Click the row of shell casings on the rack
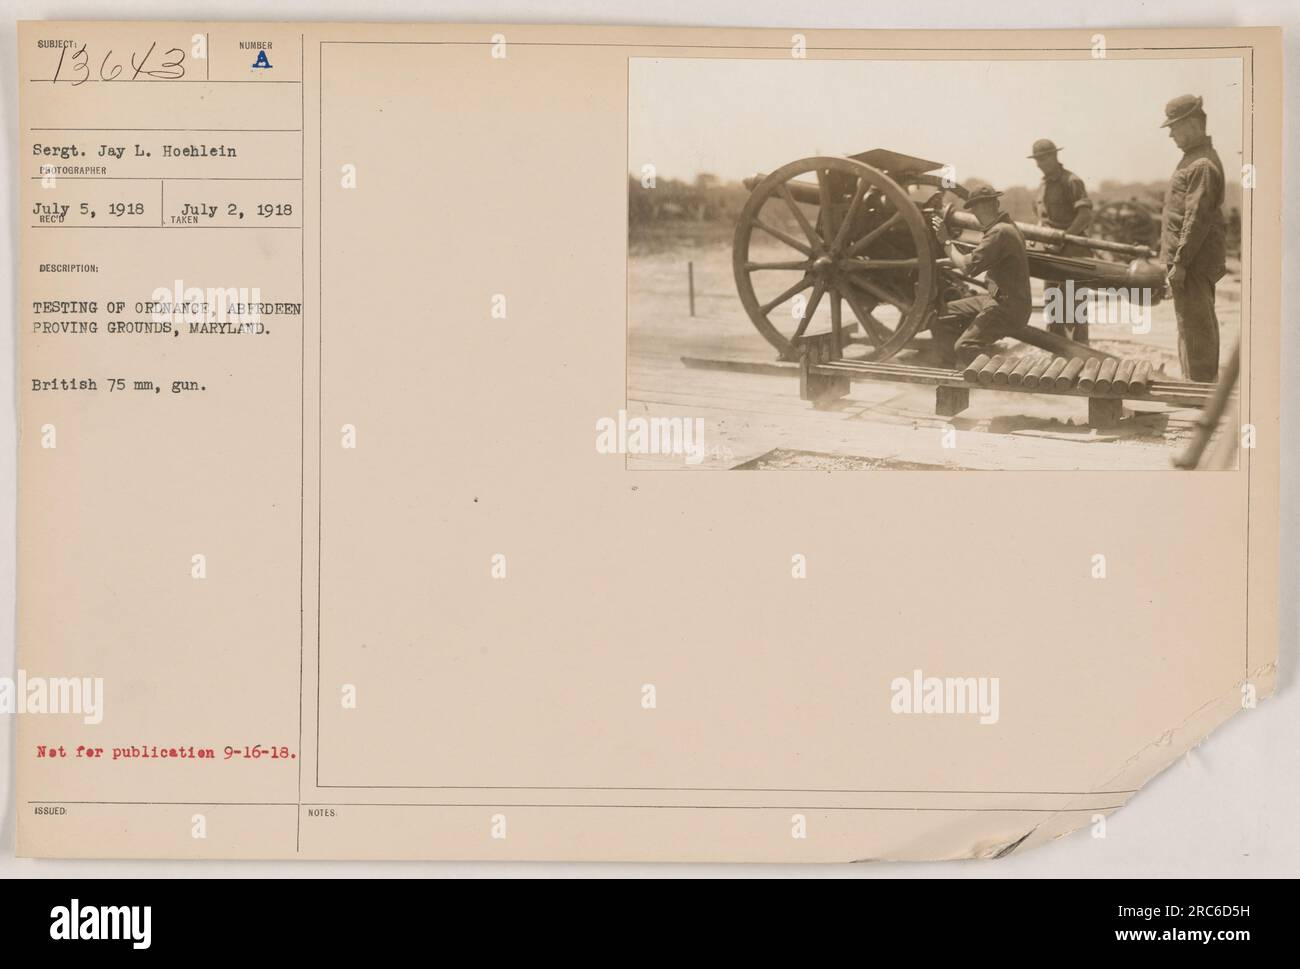The height and width of the screenshot is (969, 1300). [1056, 372]
